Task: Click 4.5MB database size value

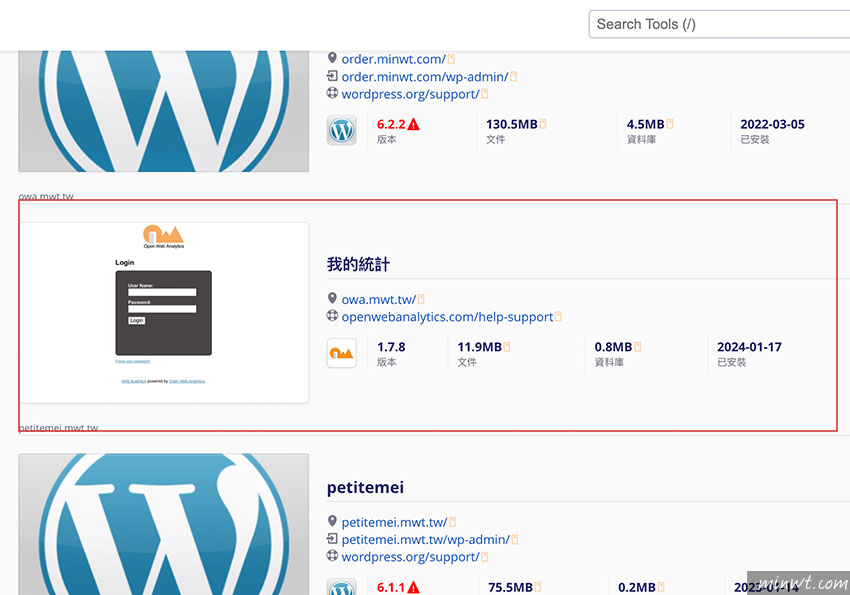Action: (645, 124)
